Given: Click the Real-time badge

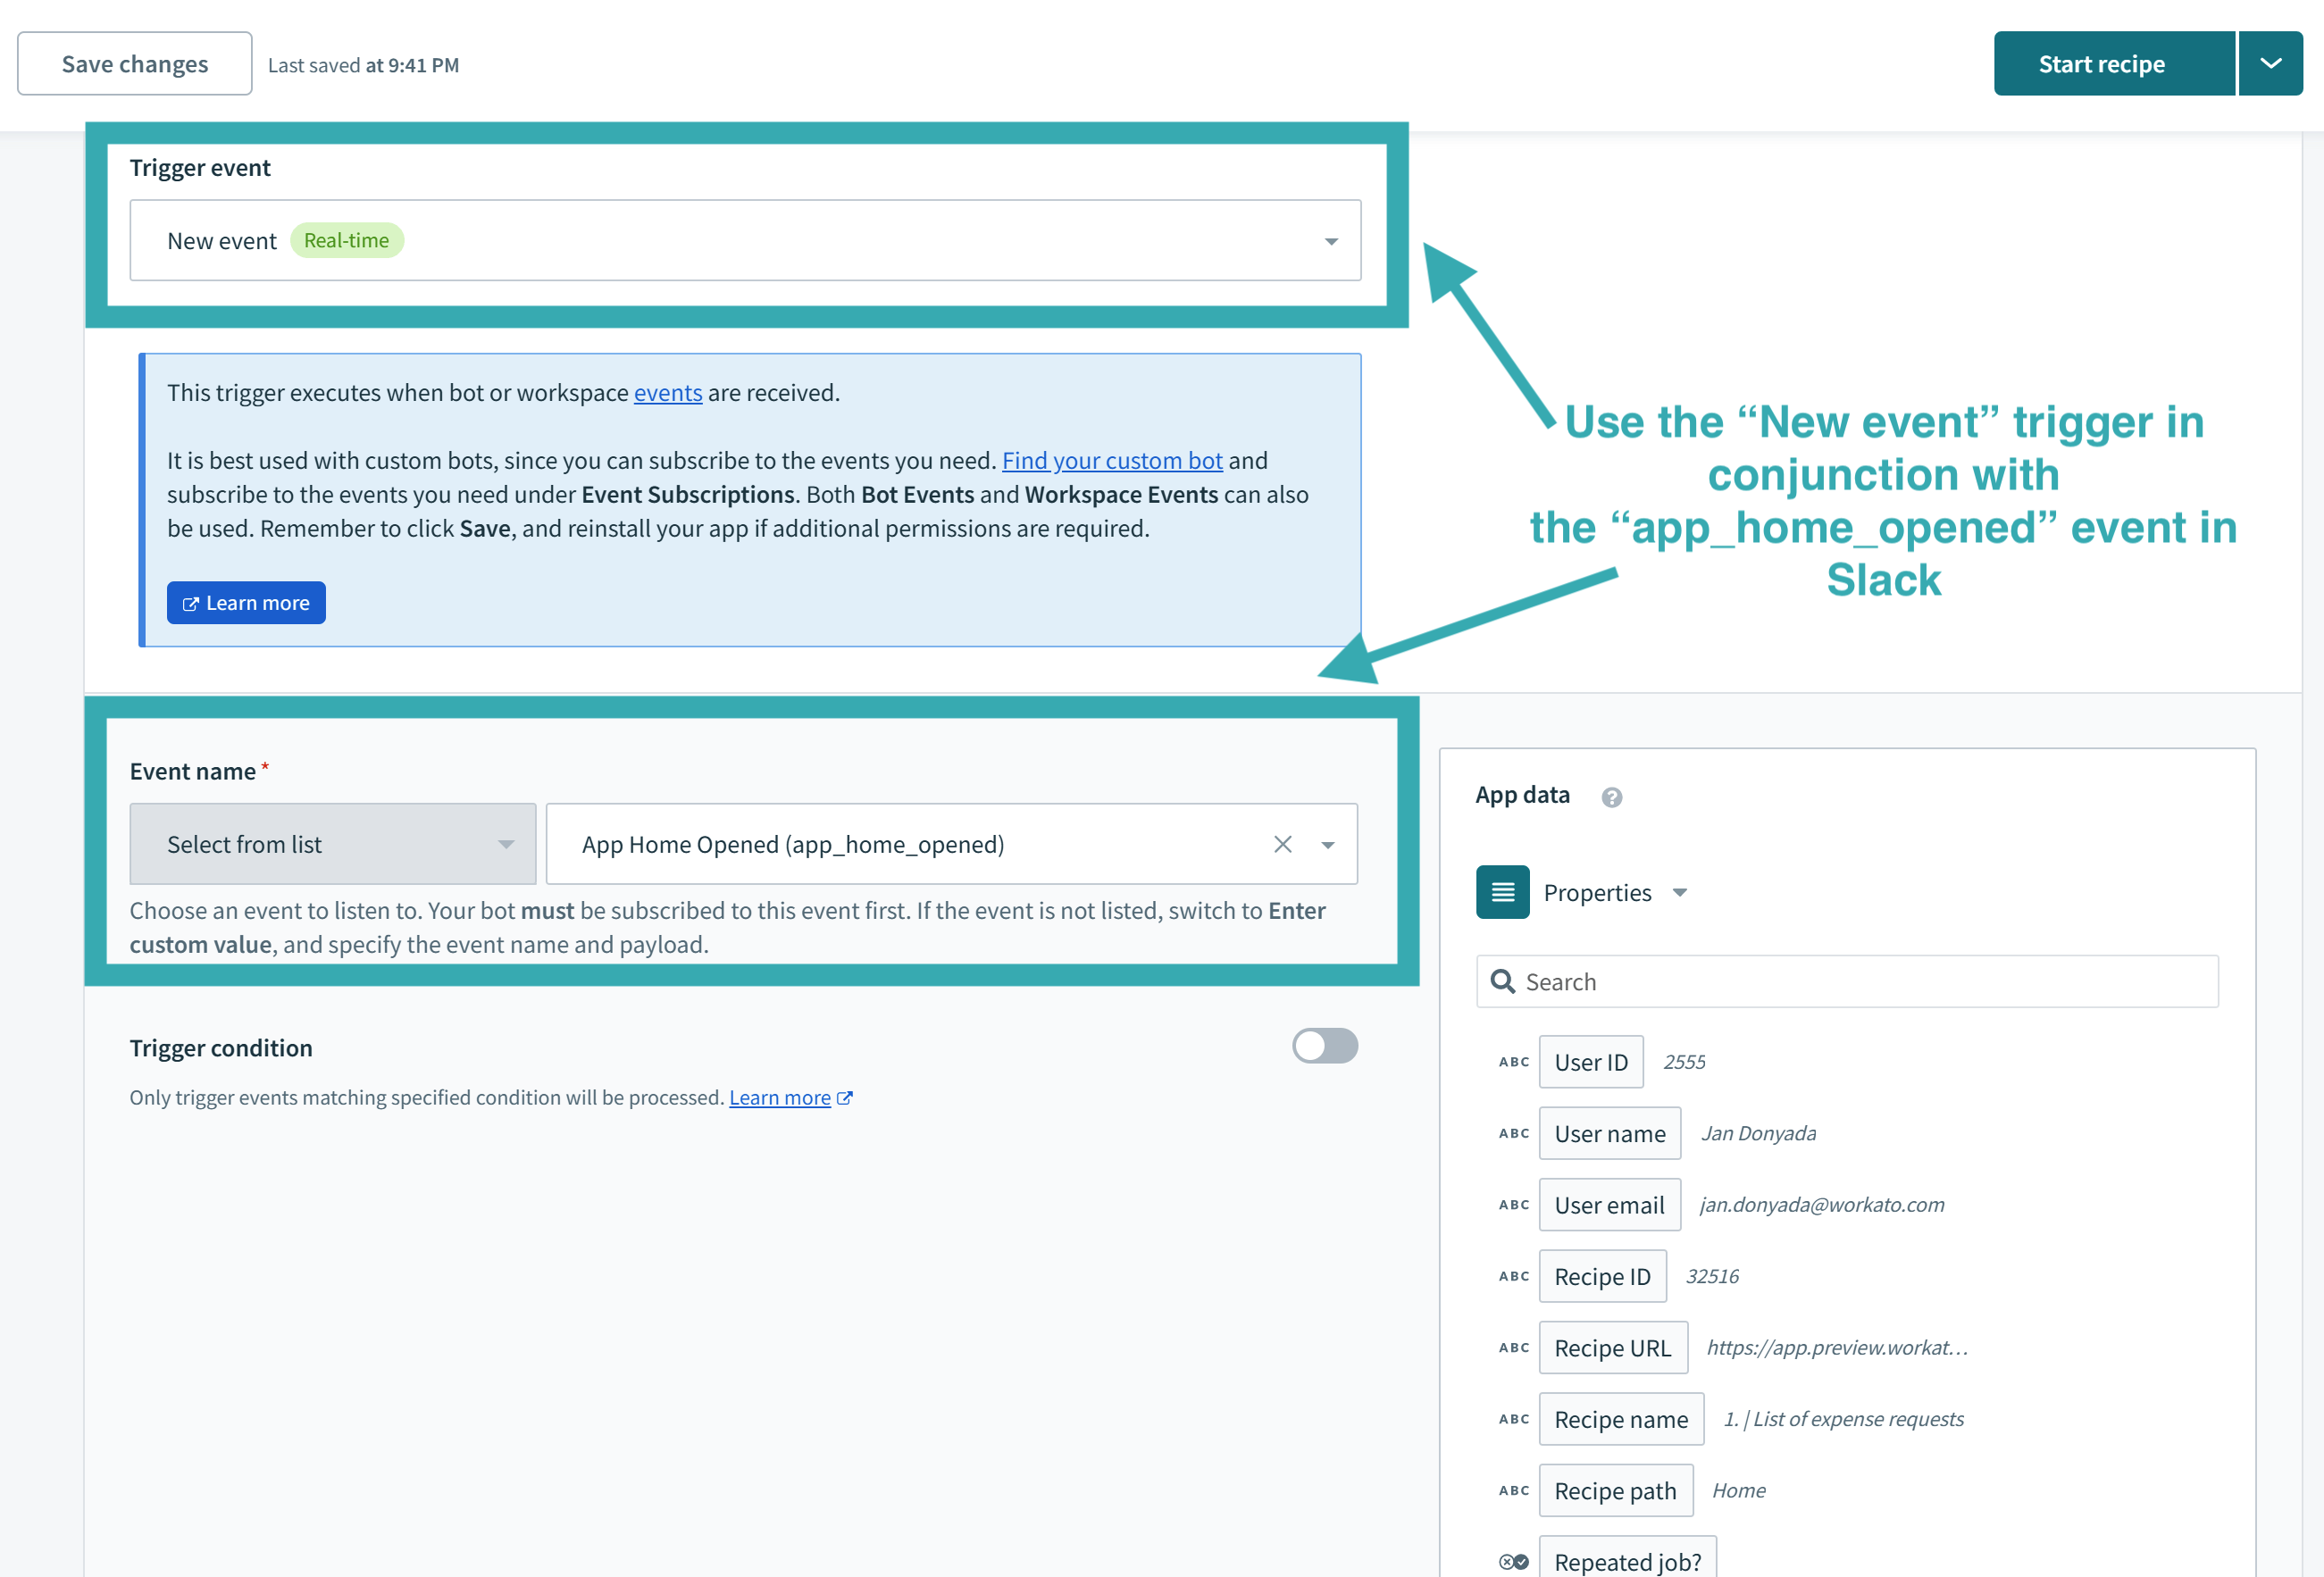Looking at the screenshot, I should coord(347,241).
